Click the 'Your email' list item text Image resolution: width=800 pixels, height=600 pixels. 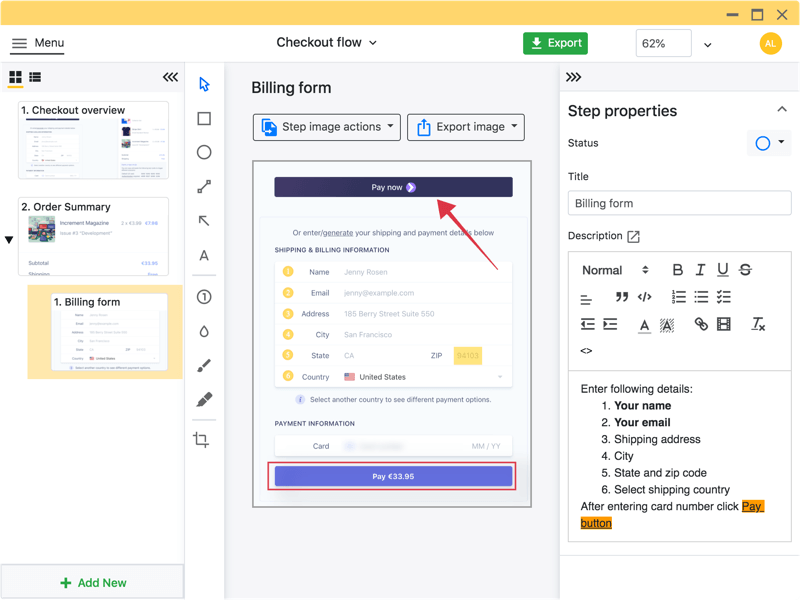(x=642, y=422)
